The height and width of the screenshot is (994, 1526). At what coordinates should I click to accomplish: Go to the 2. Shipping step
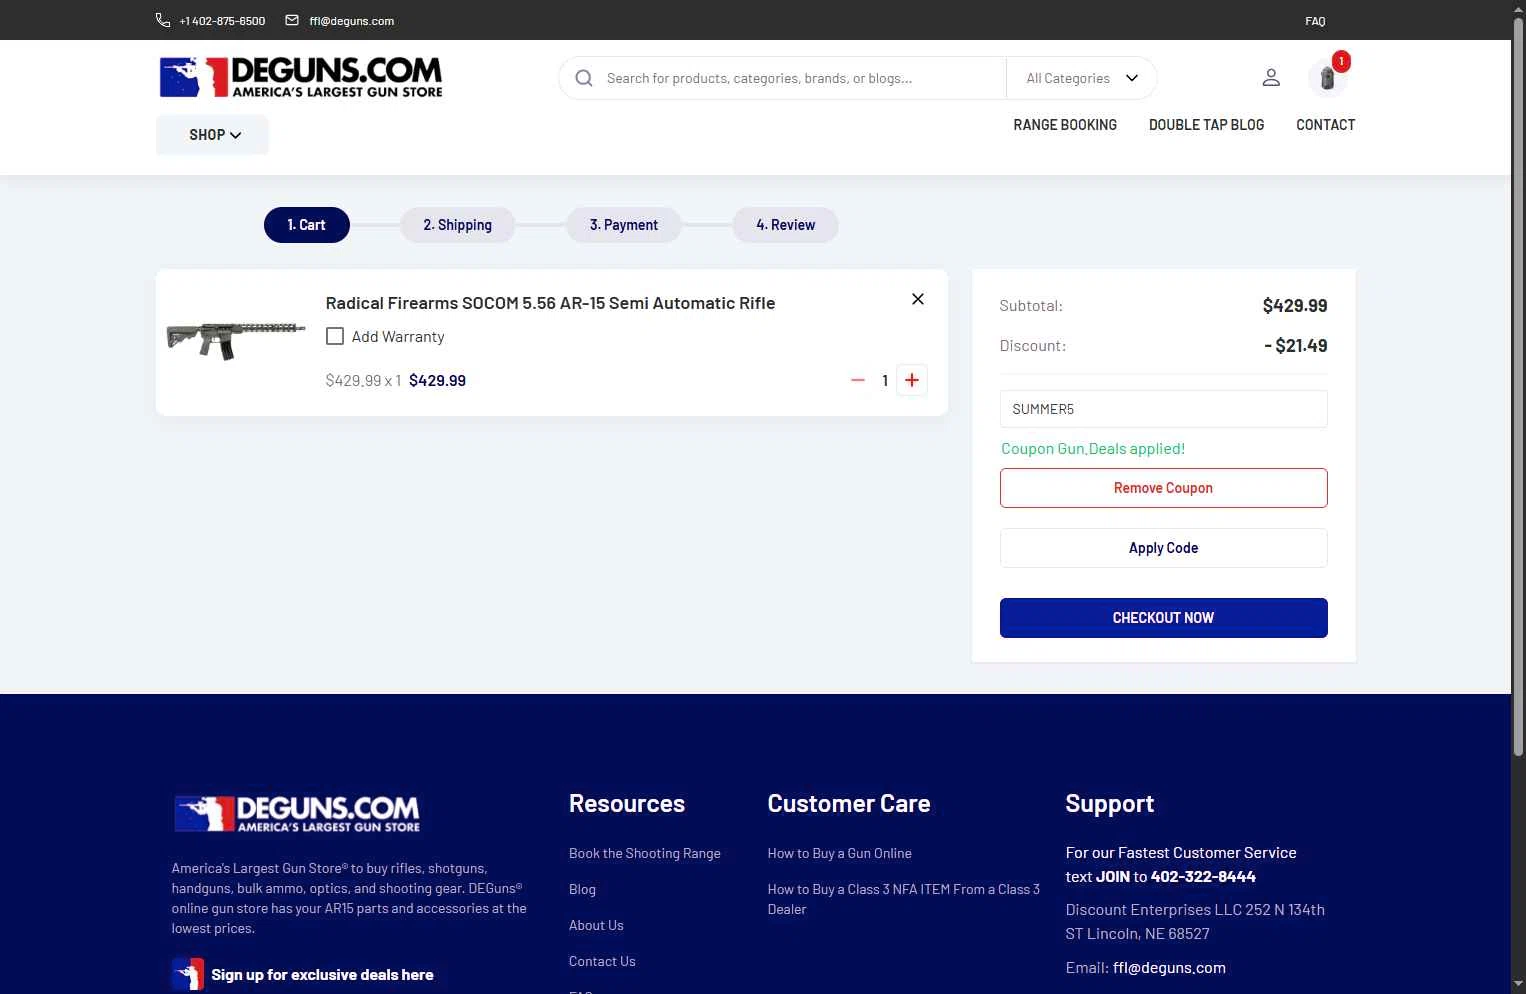[x=458, y=225]
